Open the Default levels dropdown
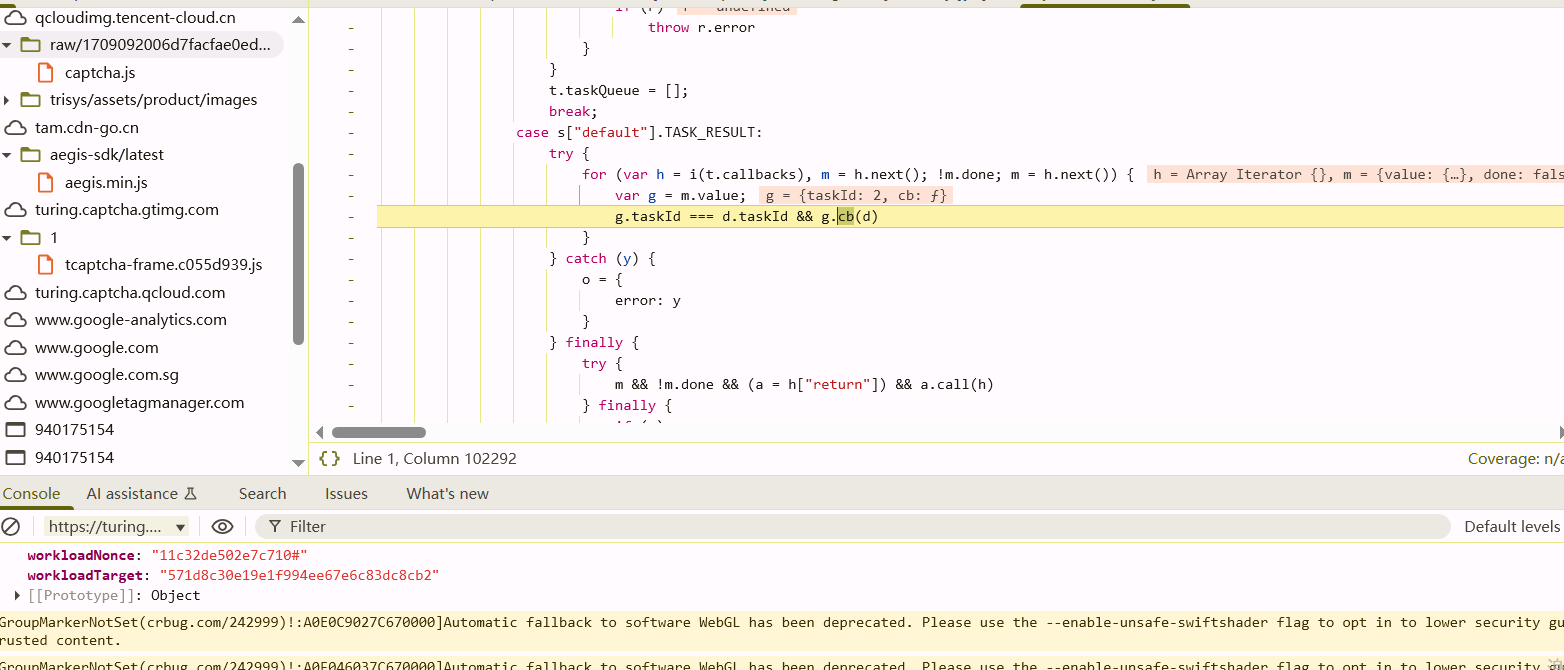This screenshot has width=1564, height=670. [1511, 527]
